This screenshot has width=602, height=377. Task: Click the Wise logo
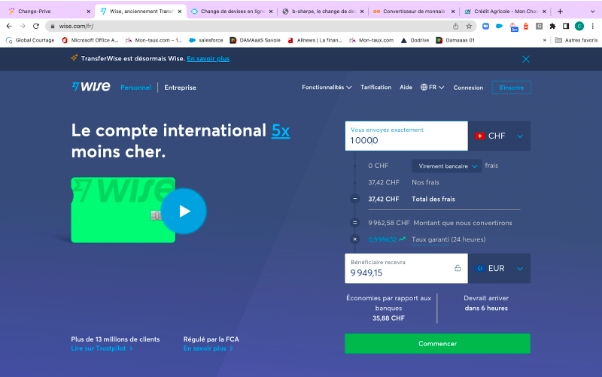[91, 87]
